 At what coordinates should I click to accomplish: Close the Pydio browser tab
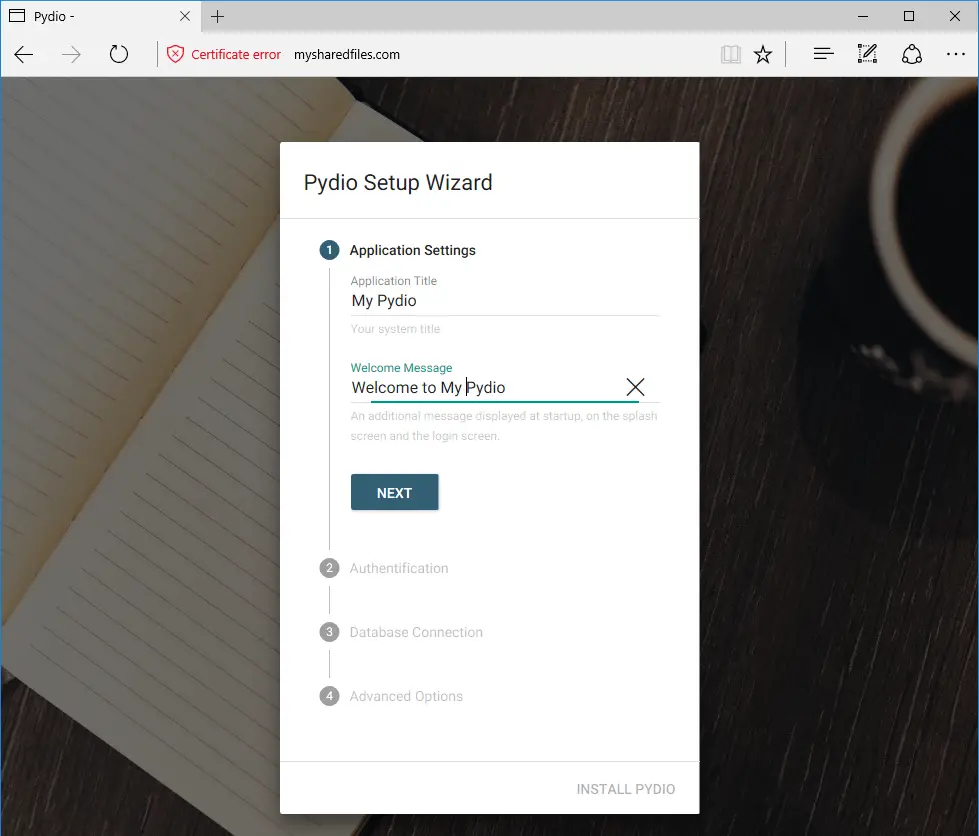(185, 16)
